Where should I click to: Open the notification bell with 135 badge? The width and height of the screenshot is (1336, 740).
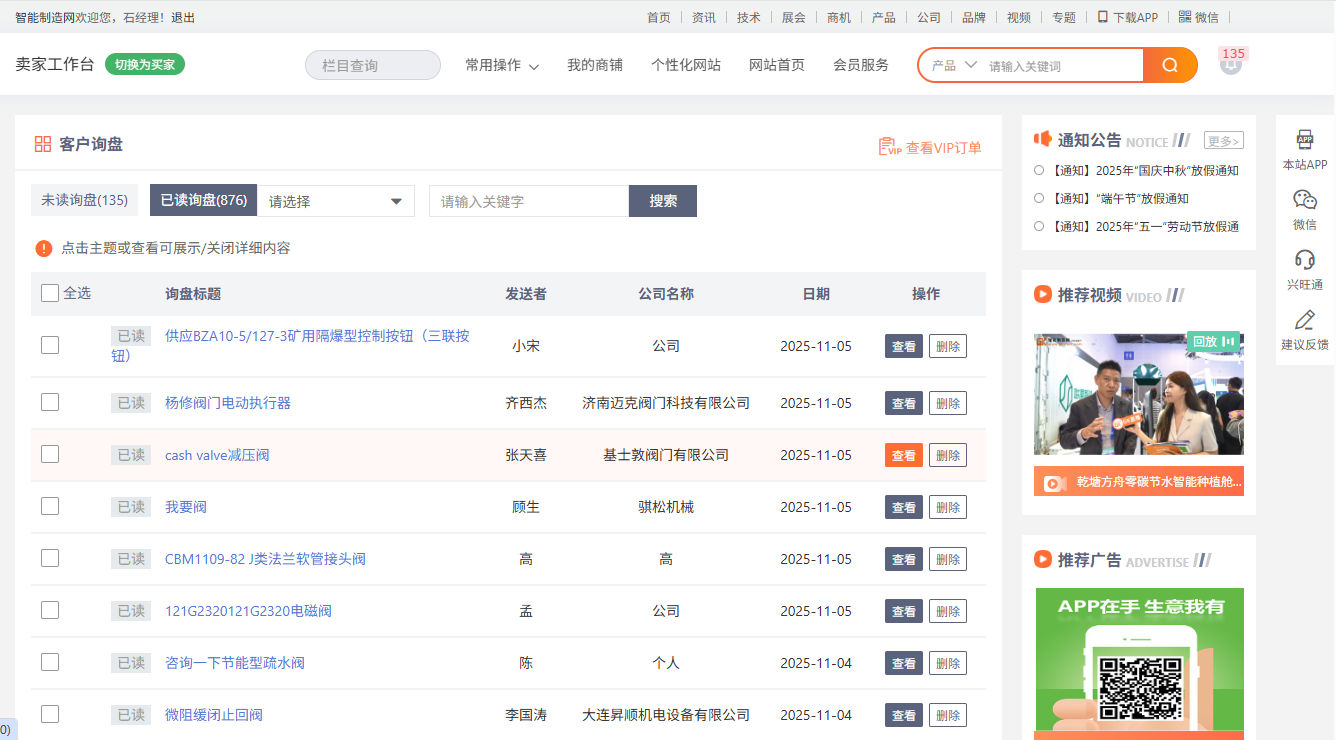tap(1231, 64)
